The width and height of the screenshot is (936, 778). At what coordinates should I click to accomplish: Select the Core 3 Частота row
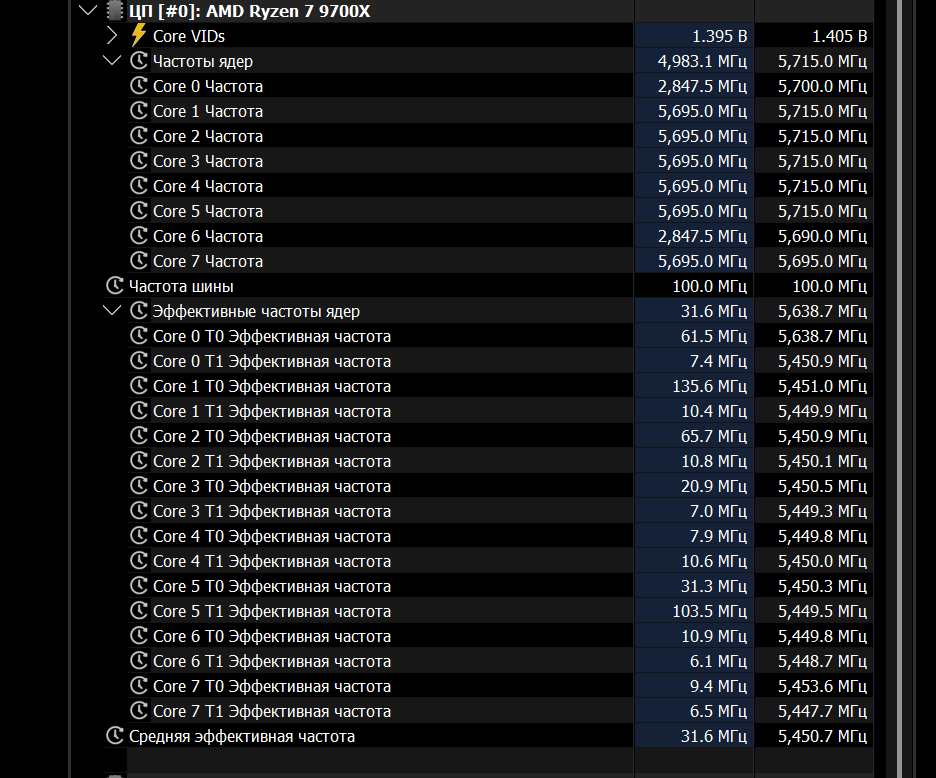click(500, 161)
